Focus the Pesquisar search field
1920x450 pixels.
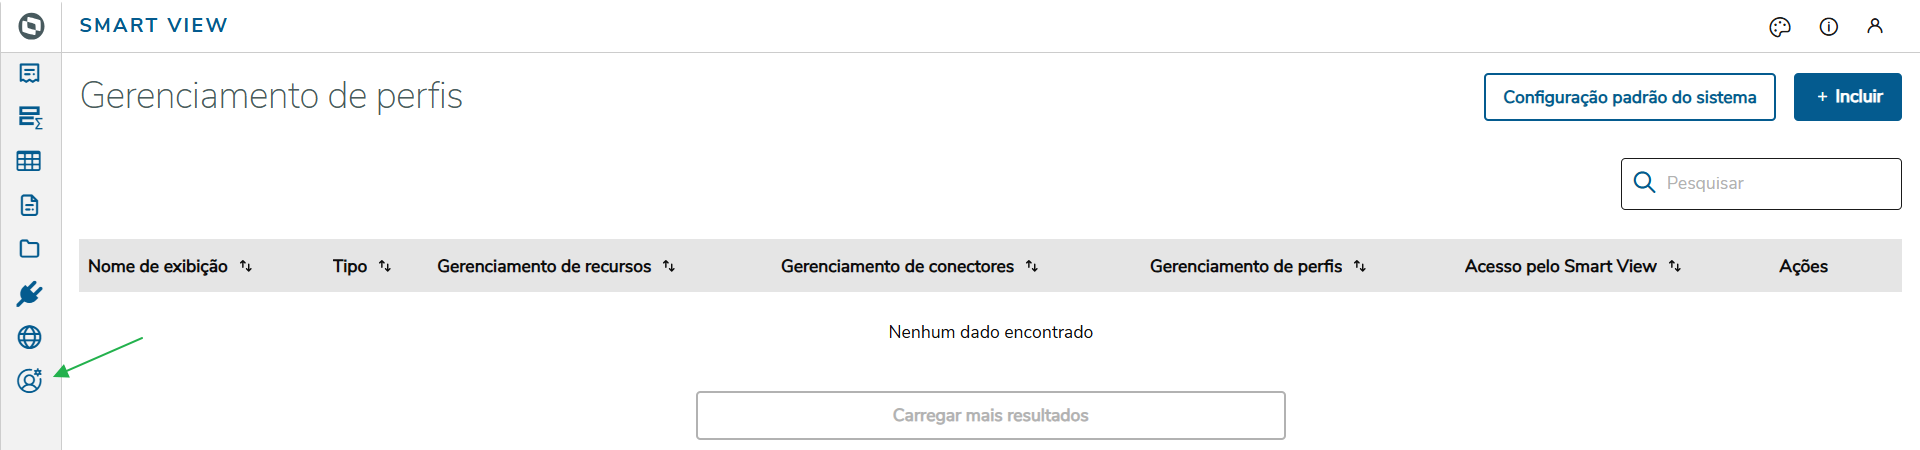[1775, 184]
